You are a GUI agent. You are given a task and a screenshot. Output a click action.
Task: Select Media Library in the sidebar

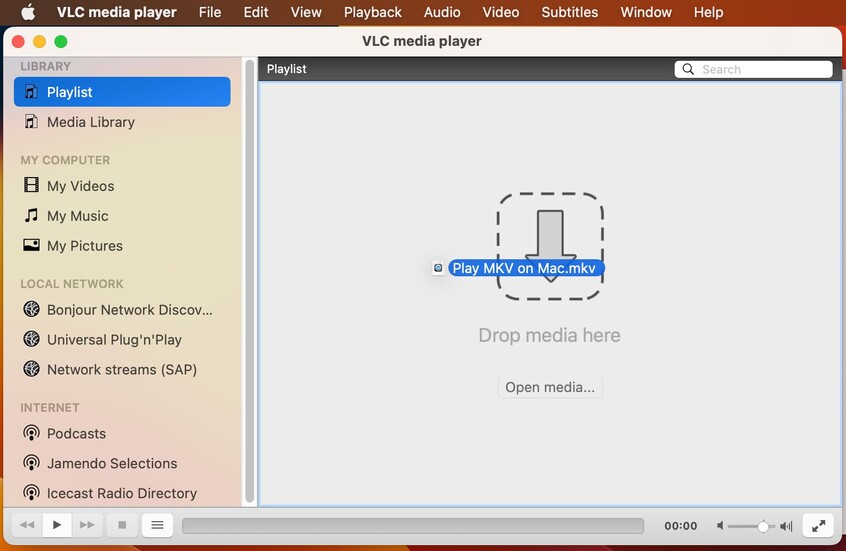pos(90,122)
